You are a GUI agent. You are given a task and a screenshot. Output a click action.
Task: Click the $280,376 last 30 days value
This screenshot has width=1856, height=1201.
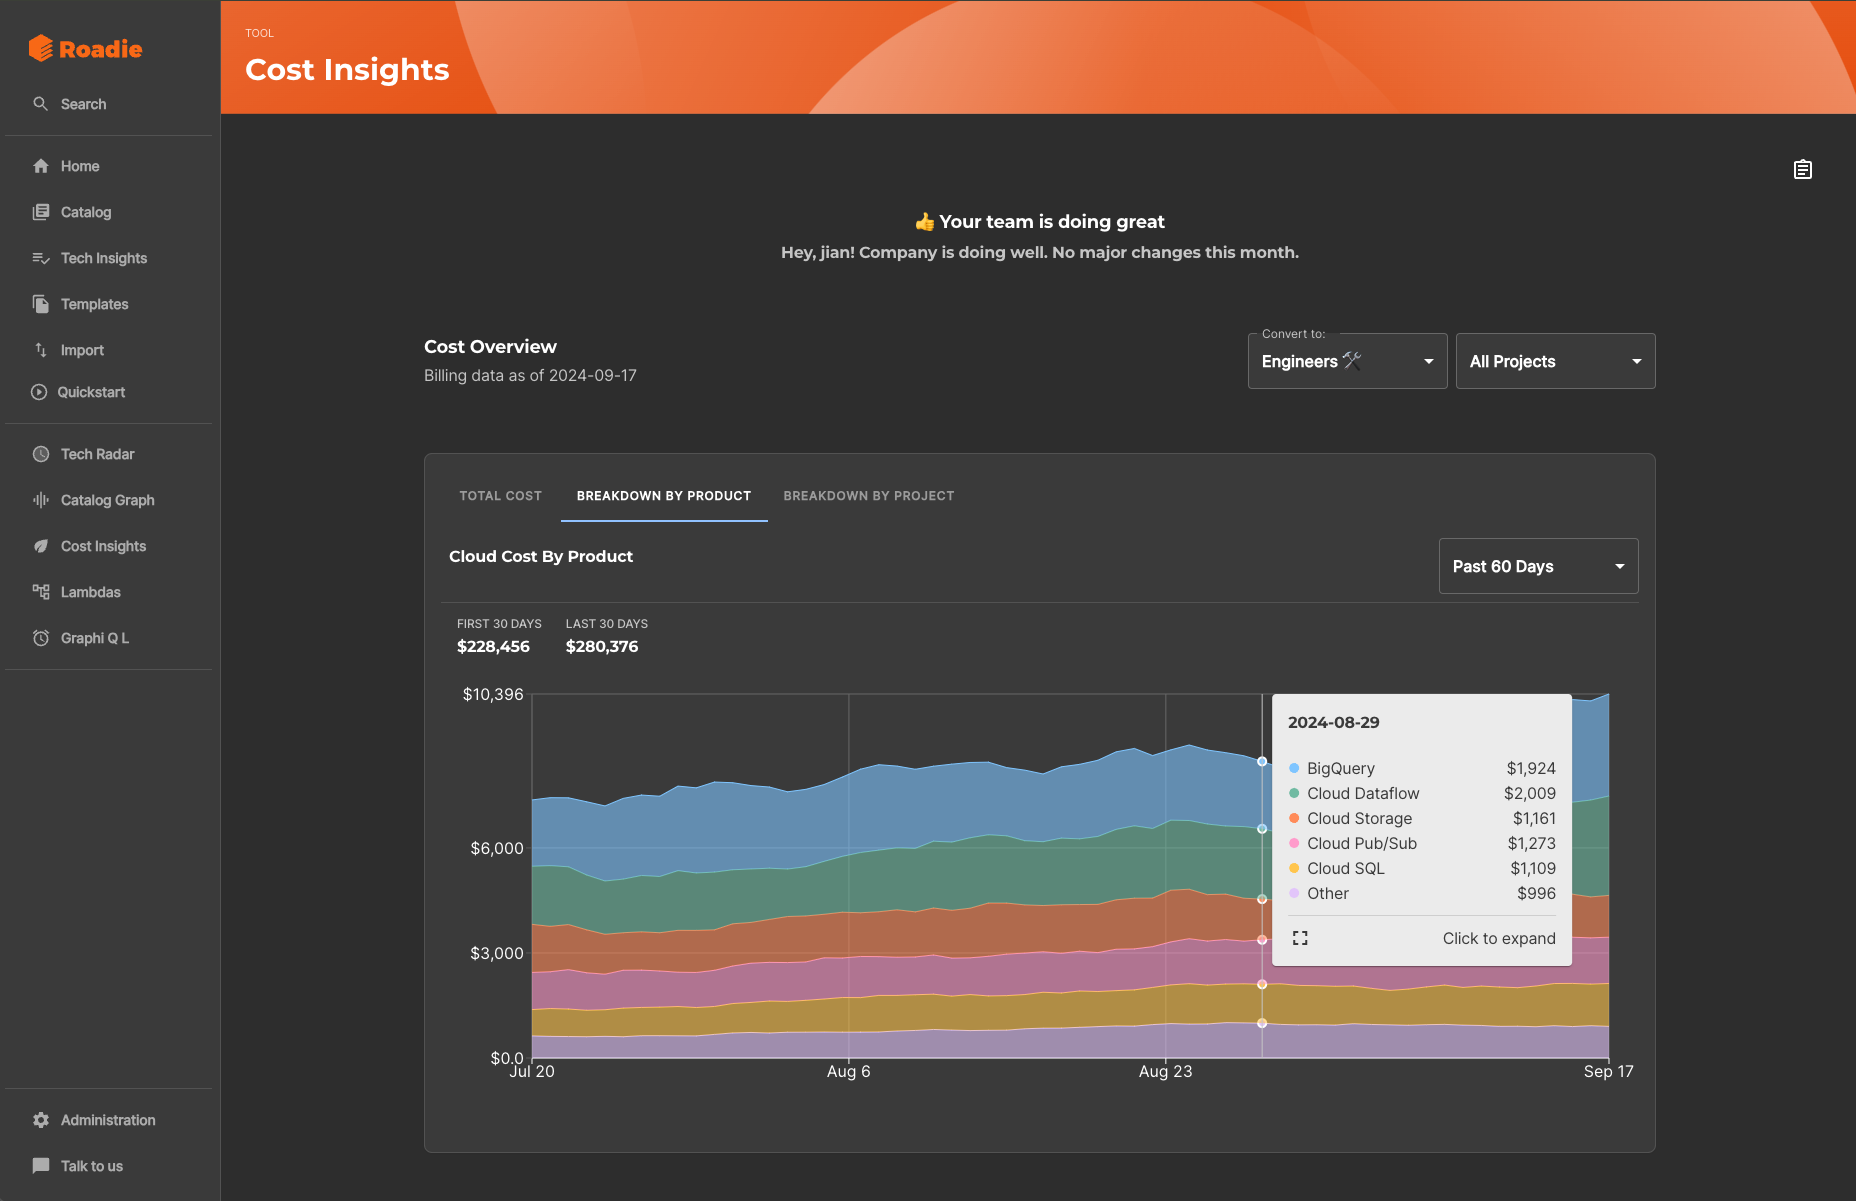602,646
